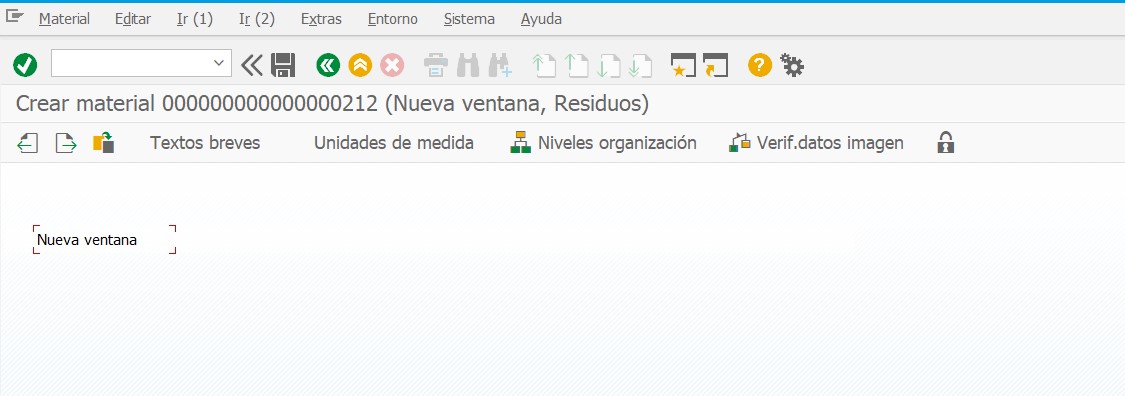Open the Sistema menu
This screenshot has width=1125, height=396.
(x=469, y=19)
